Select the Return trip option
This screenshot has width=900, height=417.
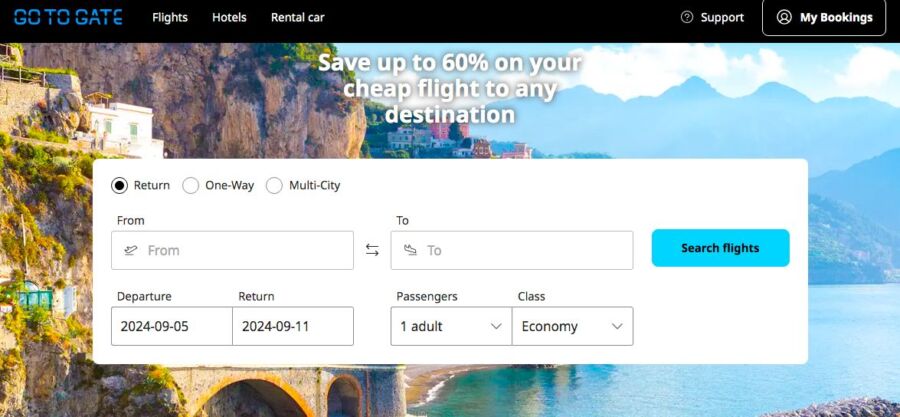click(119, 186)
